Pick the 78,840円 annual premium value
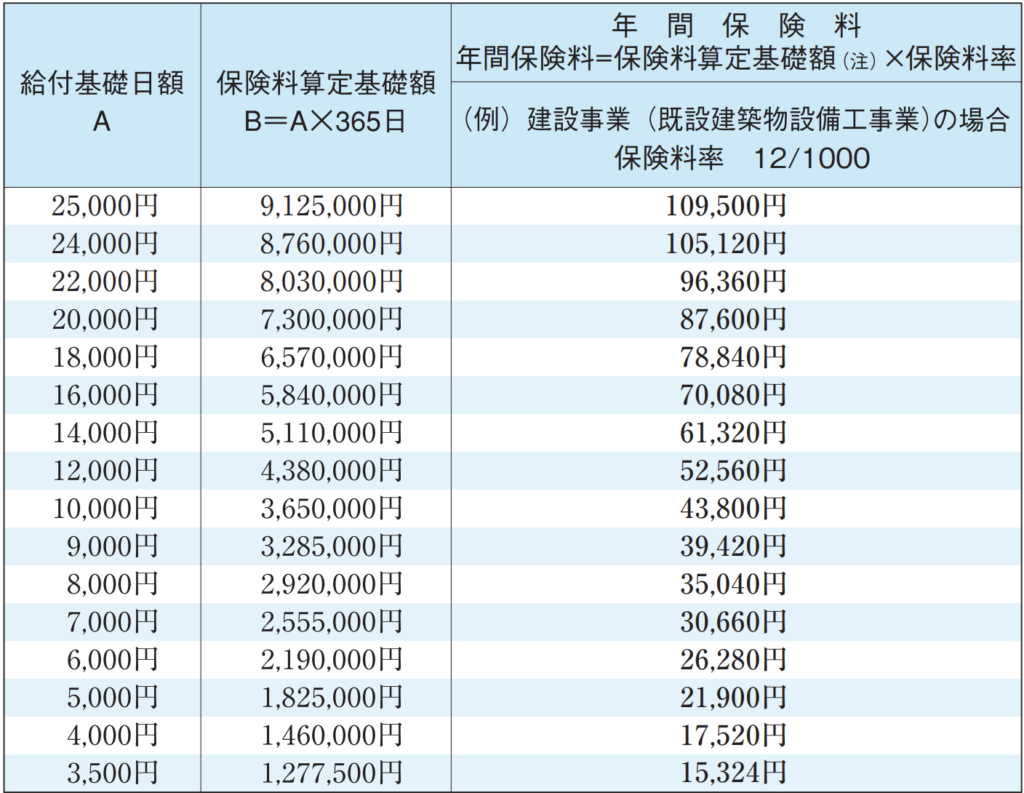1024x793 pixels. 733,358
